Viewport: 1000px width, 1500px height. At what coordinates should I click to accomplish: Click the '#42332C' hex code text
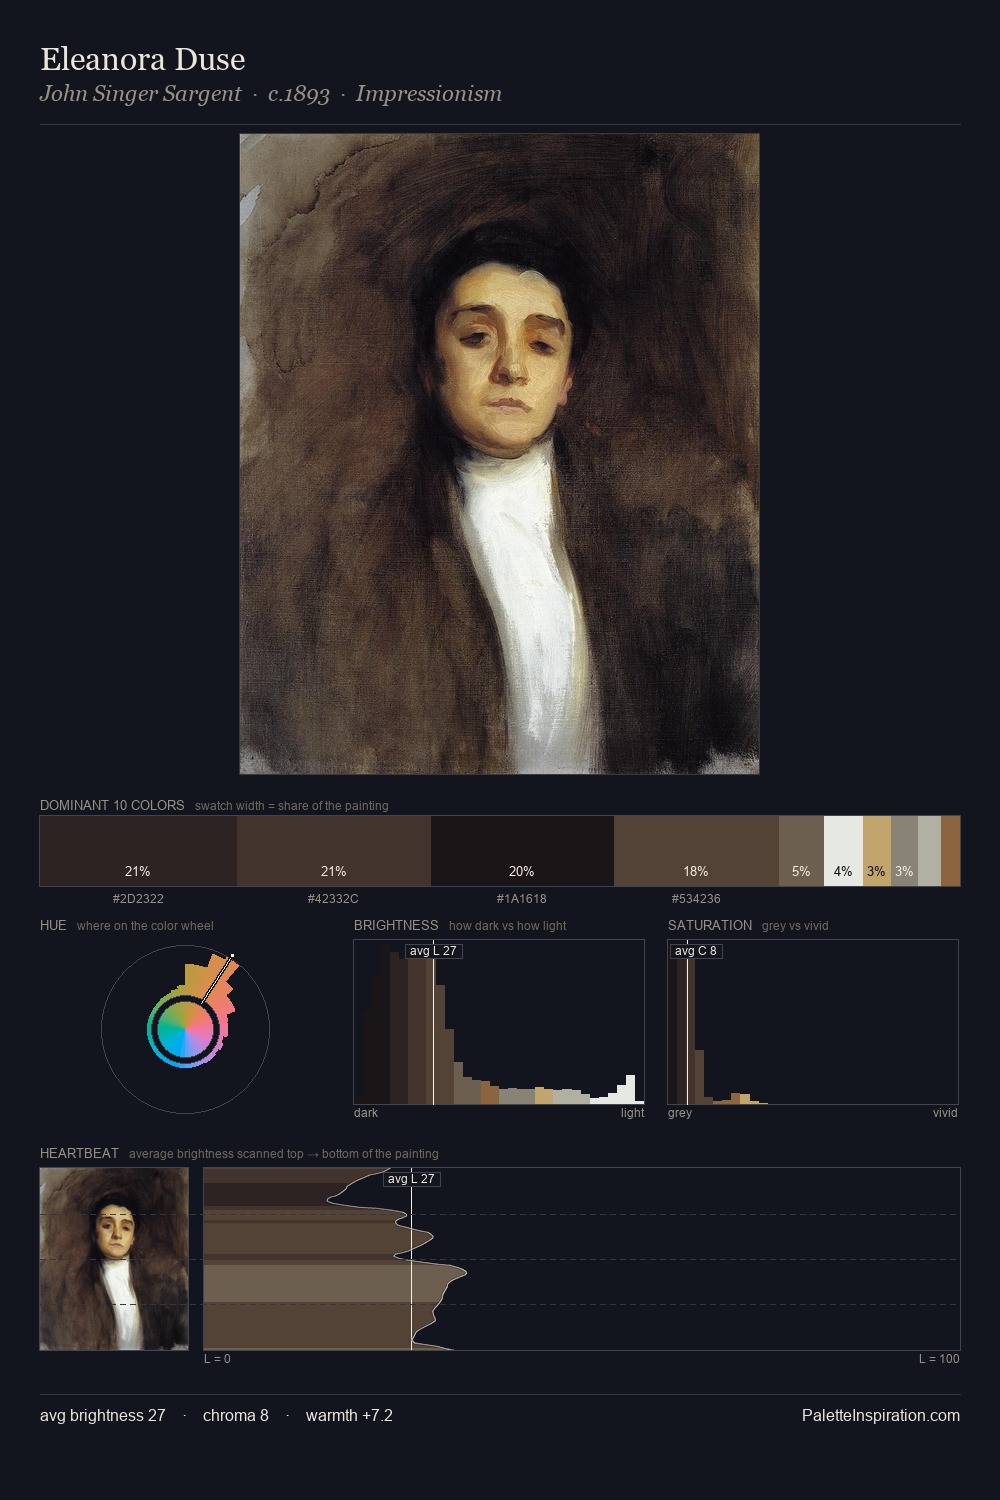(x=333, y=899)
